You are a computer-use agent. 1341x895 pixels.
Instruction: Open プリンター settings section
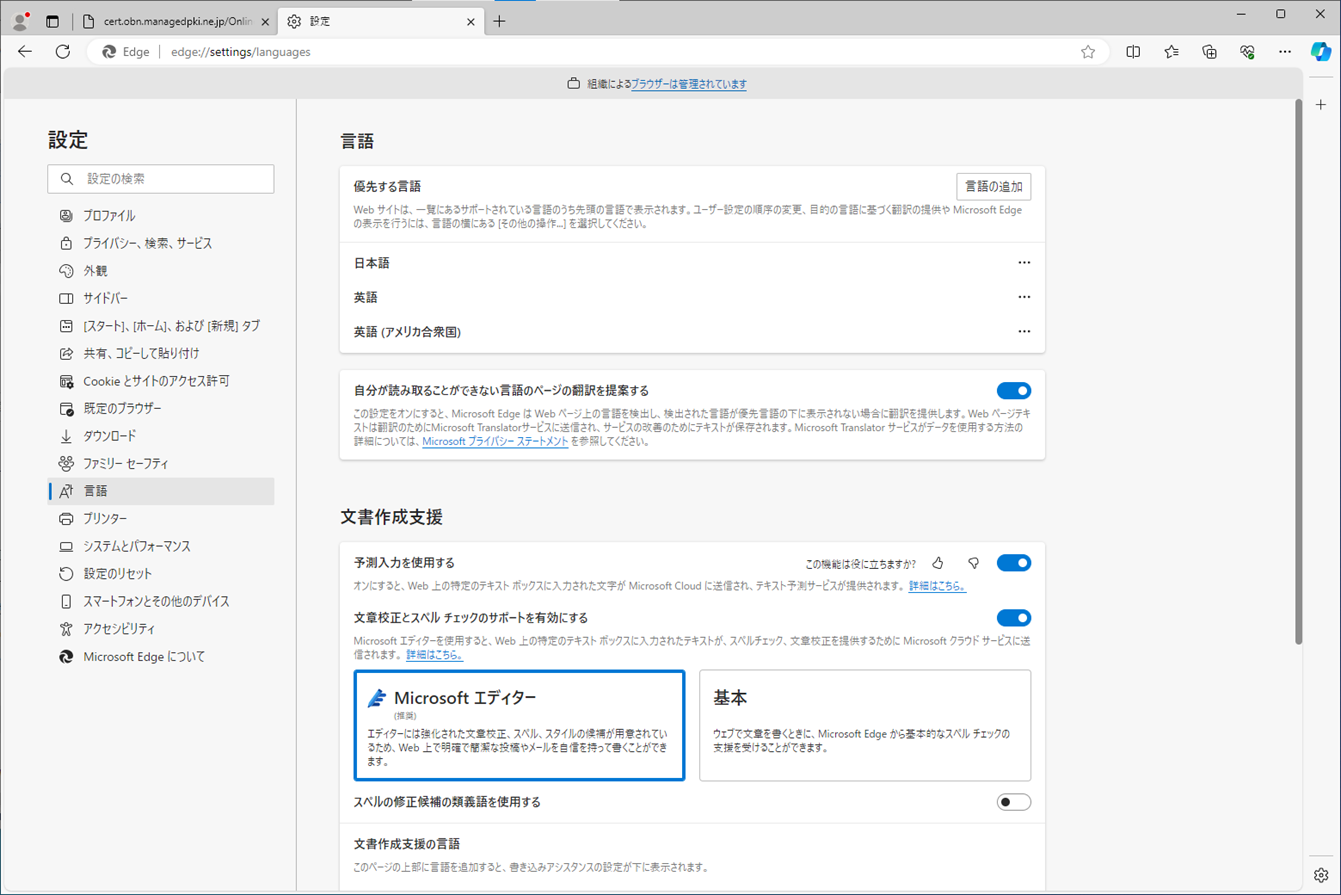click(x=161, y=519)
